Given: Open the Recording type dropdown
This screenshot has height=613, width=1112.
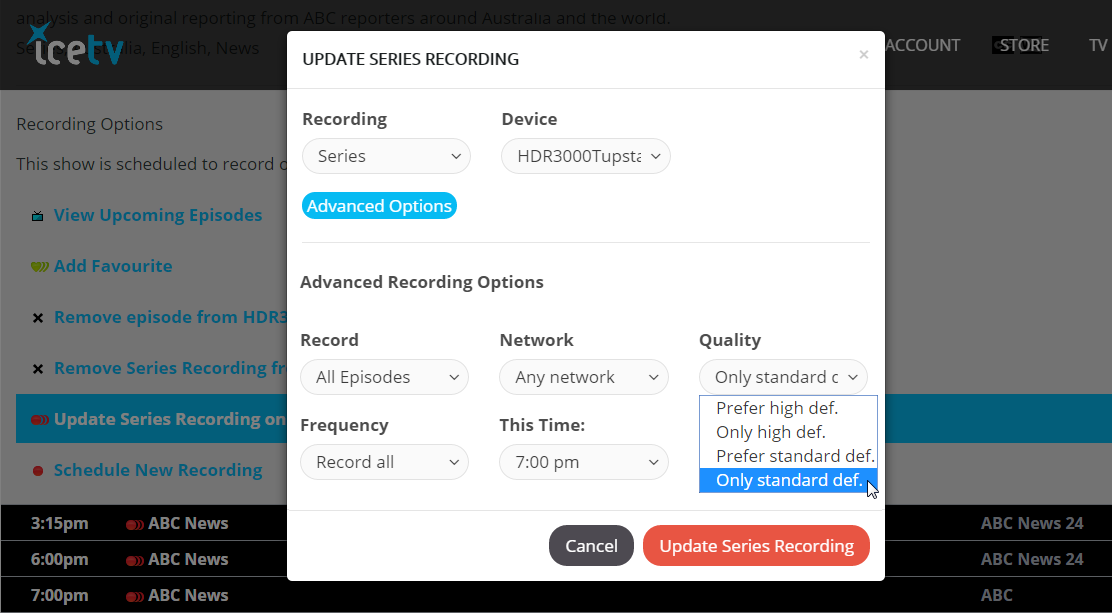Looking at the screenshot, I should [387, 156].
